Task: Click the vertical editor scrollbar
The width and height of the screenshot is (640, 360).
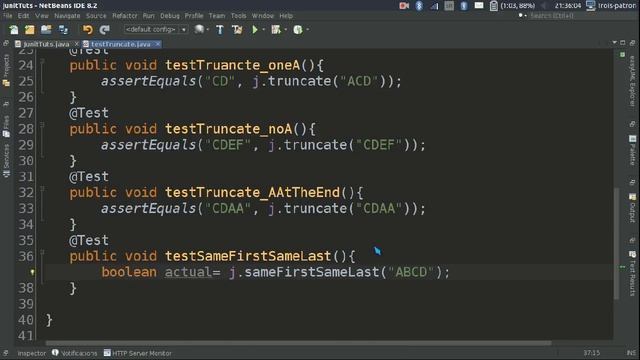Action: (x=617, y=243)
